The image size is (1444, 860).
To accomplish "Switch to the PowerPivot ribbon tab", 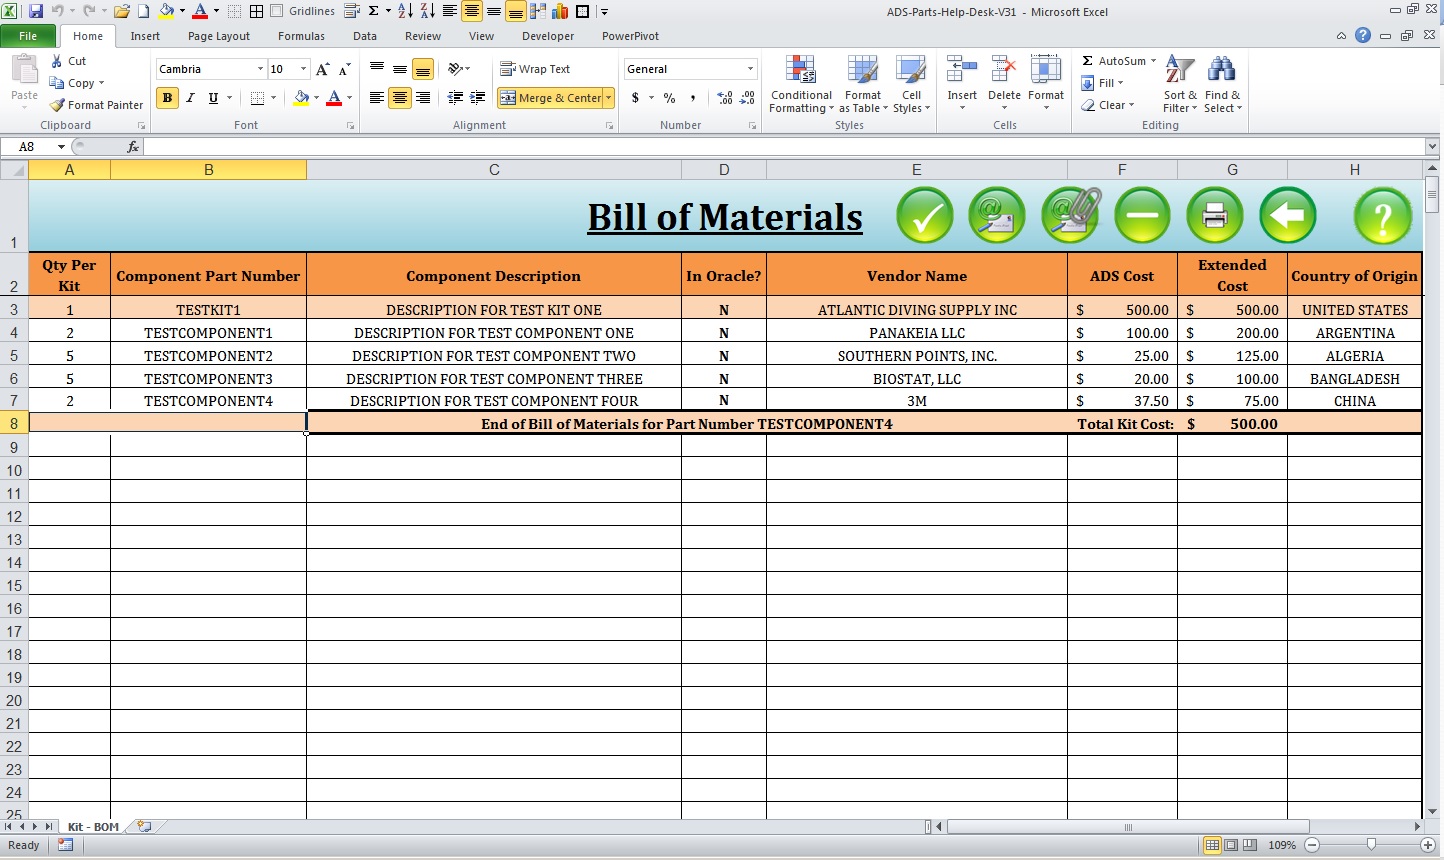I will 630,36.
